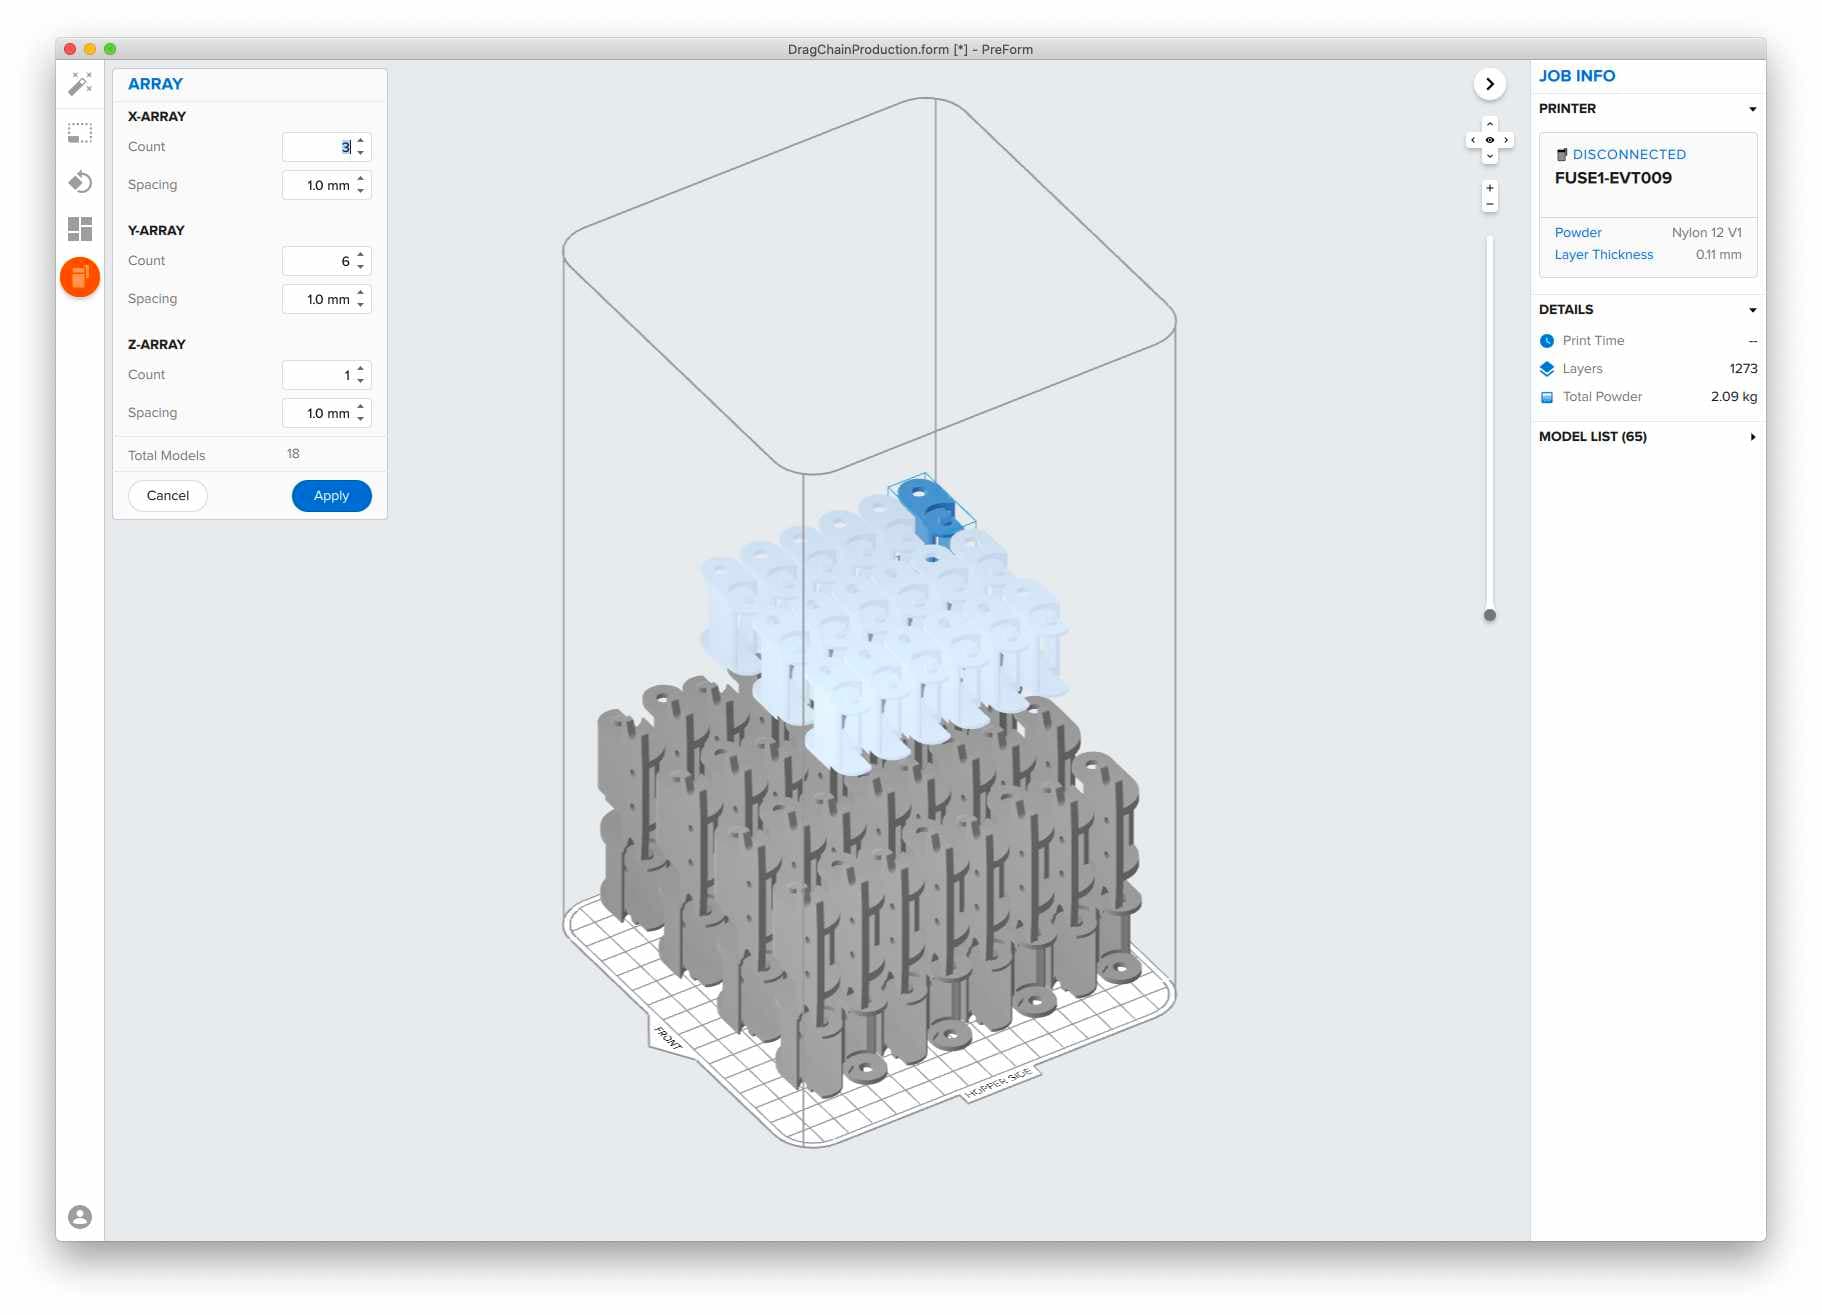The width and height of the screenshot is (1822, 1315).
Task: Click the Layer Thickness link
Action: click(1603, 255)
